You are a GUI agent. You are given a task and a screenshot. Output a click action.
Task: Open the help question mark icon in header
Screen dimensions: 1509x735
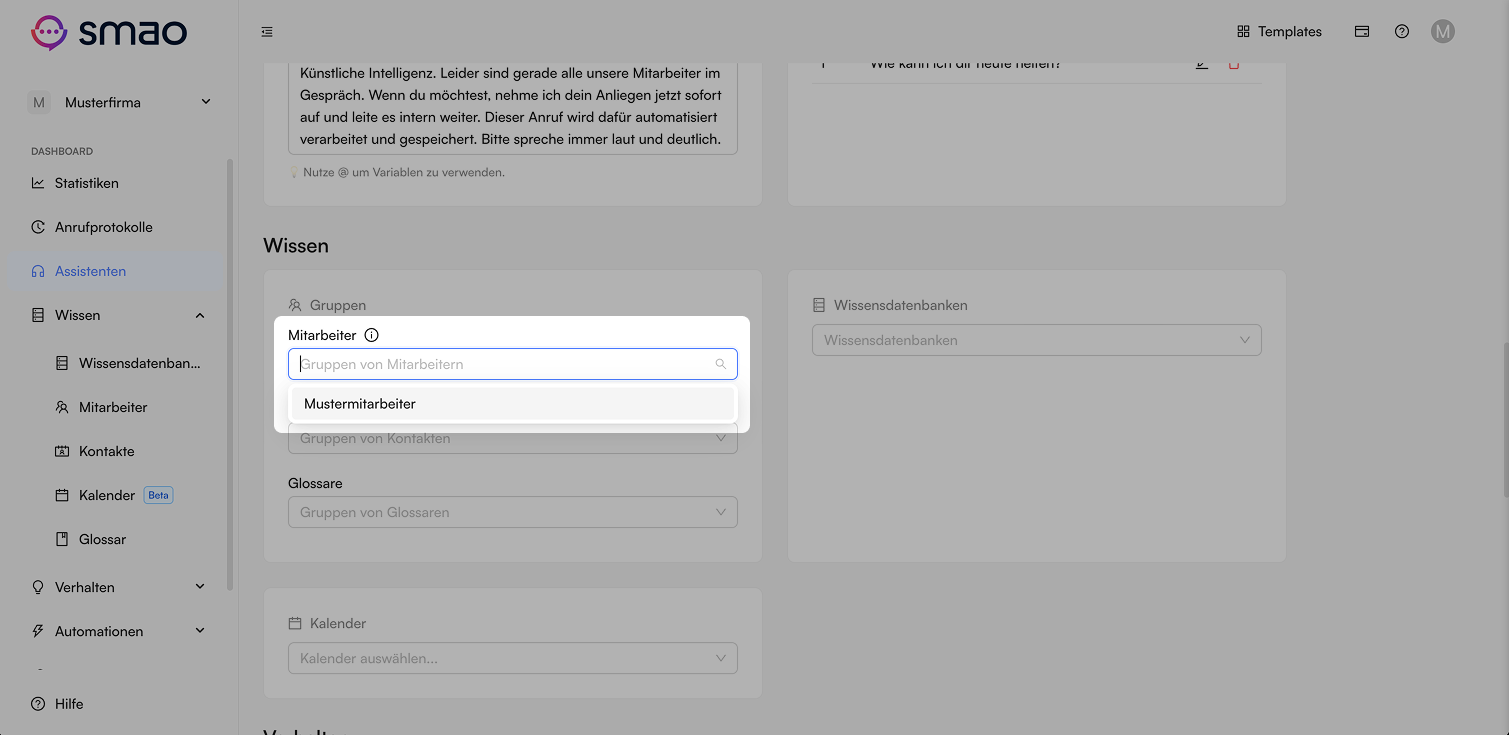1402,32
